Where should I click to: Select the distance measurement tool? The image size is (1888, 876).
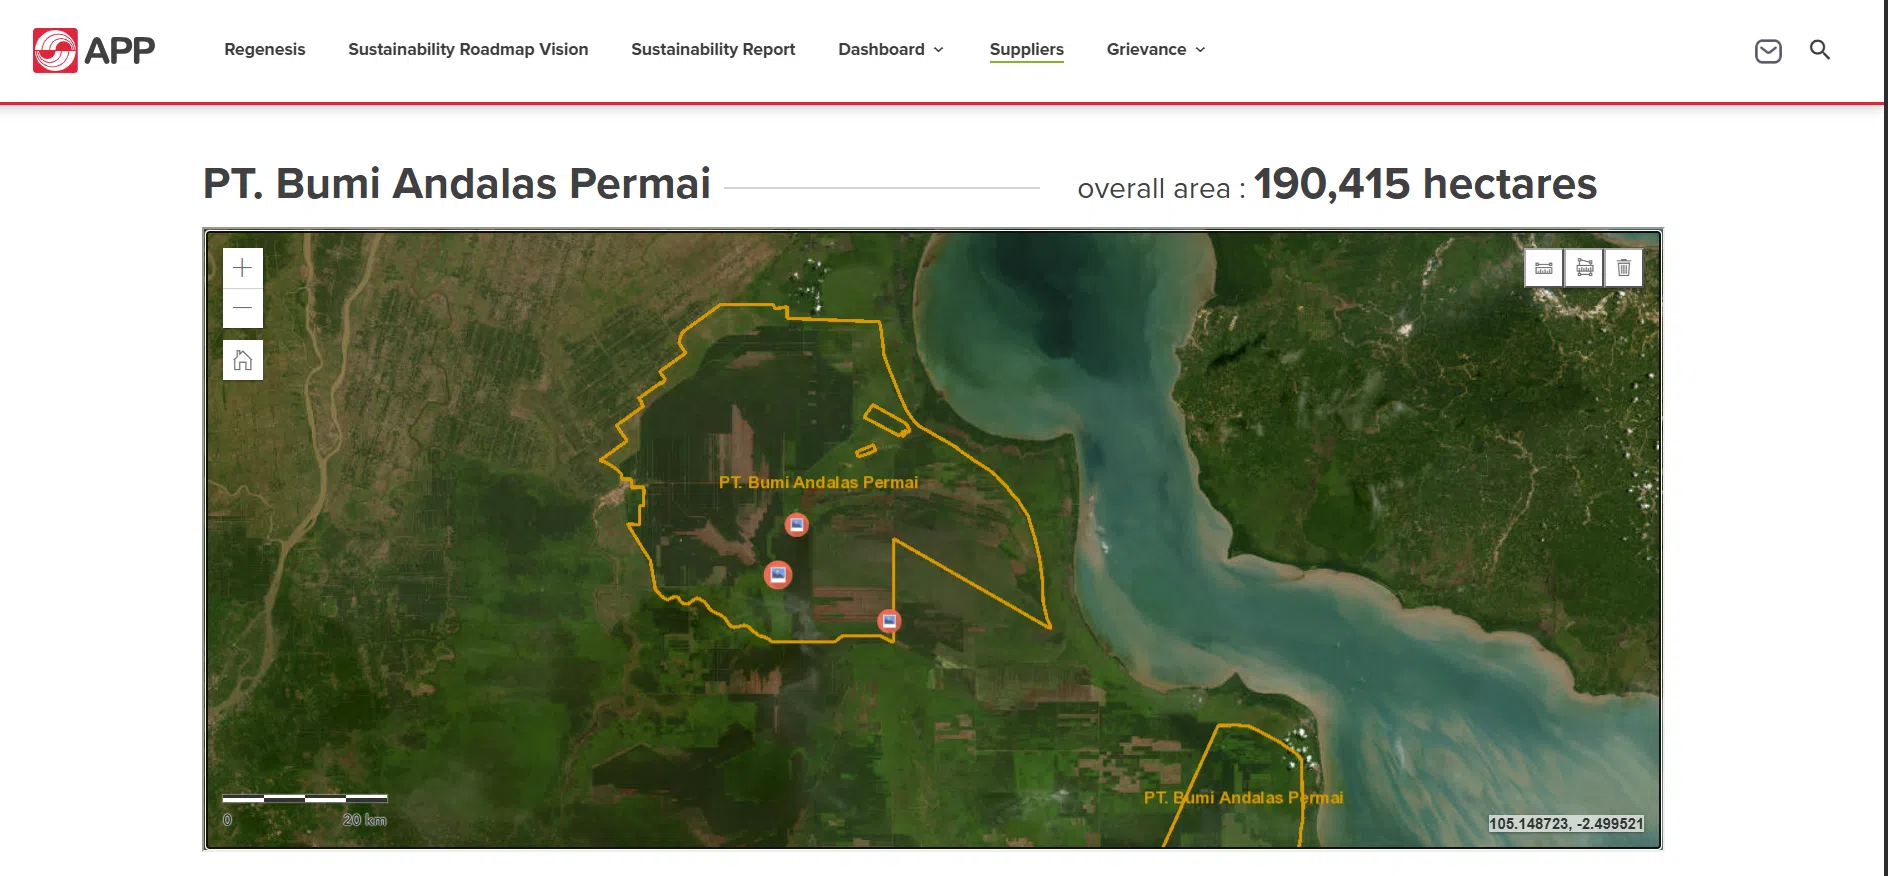[x=1544, y=268]
